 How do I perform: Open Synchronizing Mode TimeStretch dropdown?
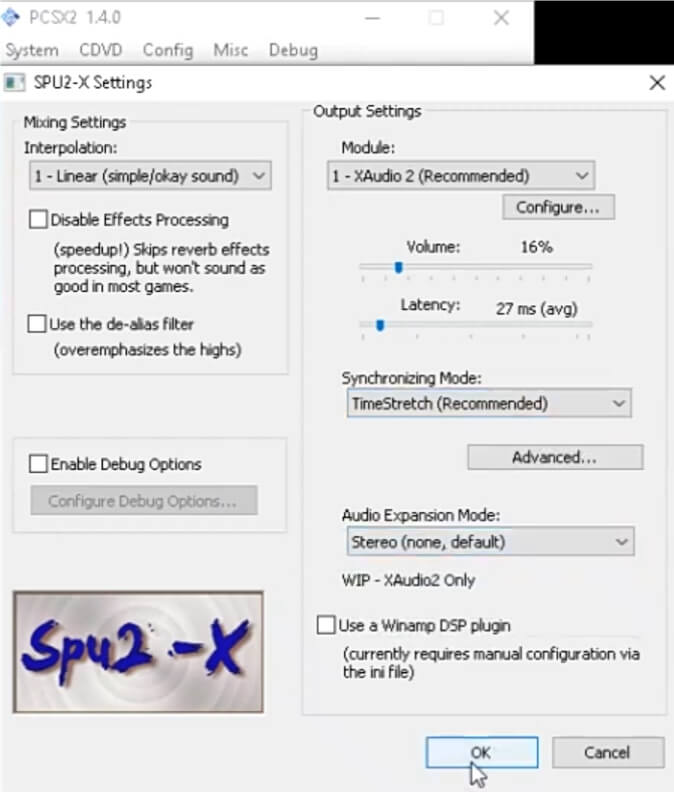click(x=489, y=403)
